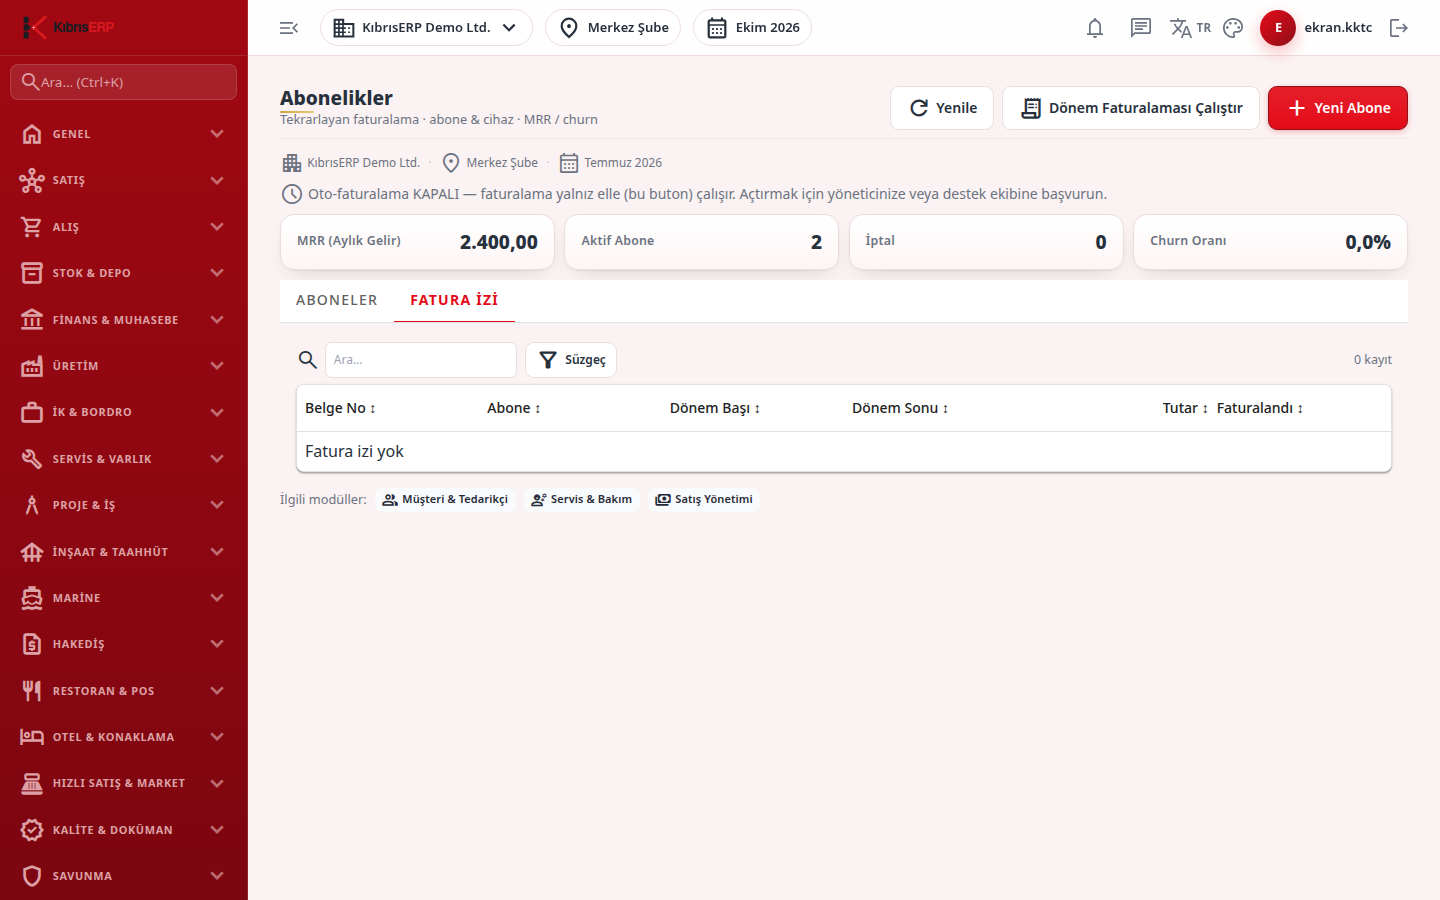The height and width of the screenshot is (900, 1440).
Task: Open the KıbrısERP Demo Ltd. company dropdown
Action: click(x=426, y=28)
